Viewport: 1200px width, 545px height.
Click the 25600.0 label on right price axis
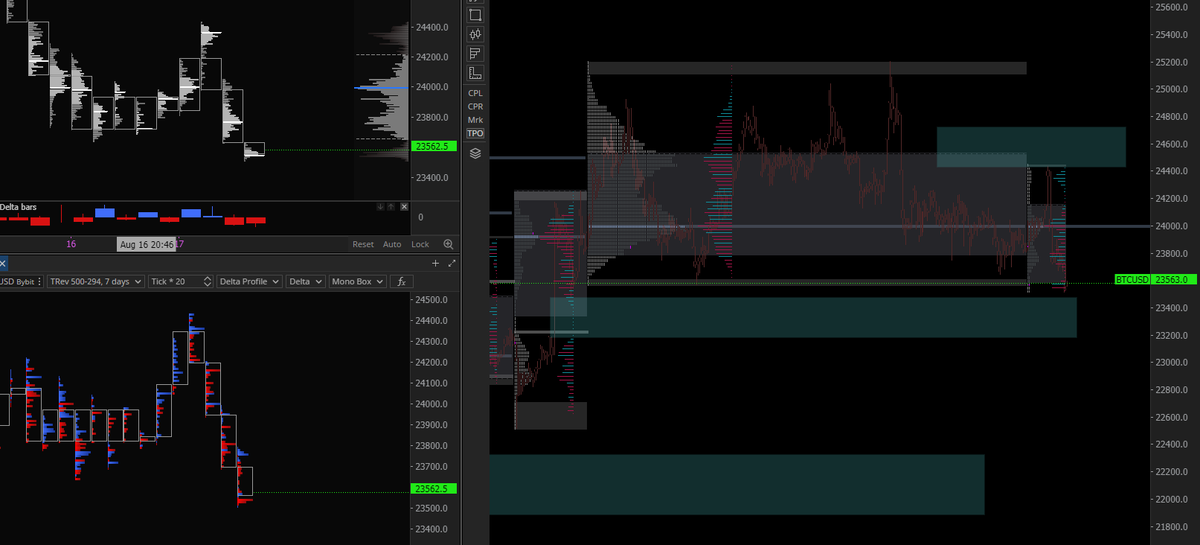tap(1173, 7)
